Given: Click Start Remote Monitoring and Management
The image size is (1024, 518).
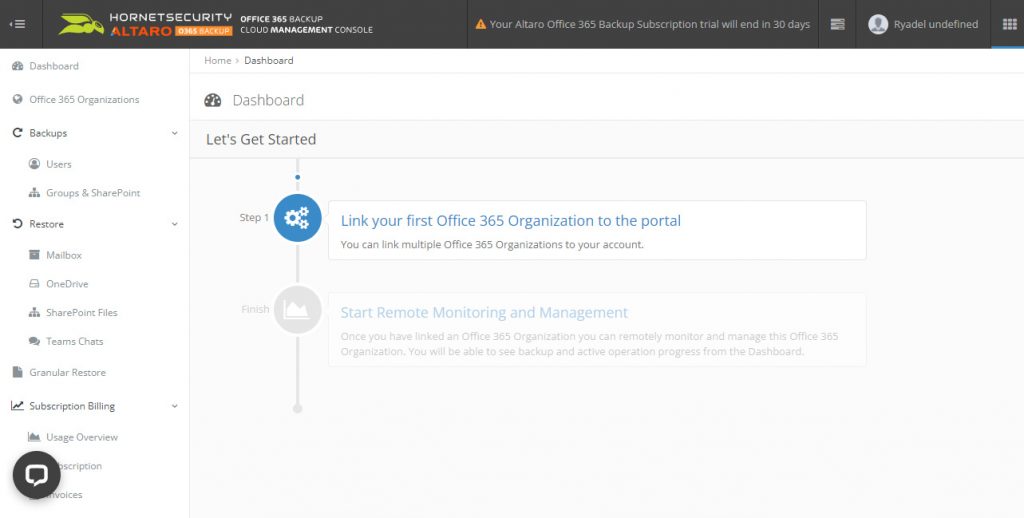Looking at the screenshot, I should (x=484, y=312).
